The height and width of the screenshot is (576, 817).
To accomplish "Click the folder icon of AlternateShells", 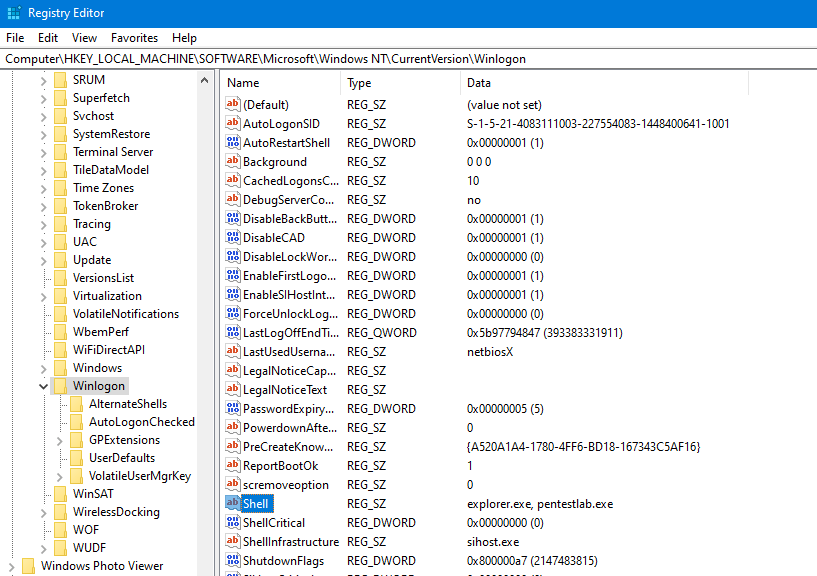I will pyautogui.click(x=77, y=404).
